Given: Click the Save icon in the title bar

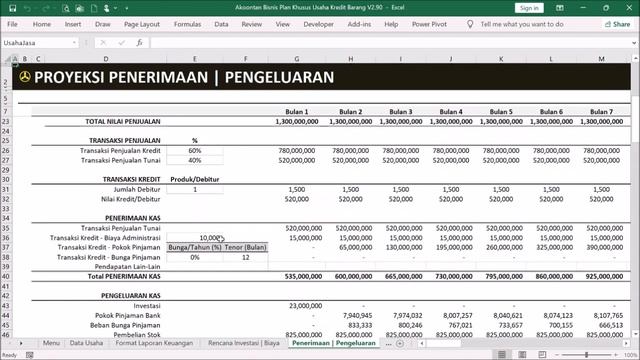Looking at the screenshot, I should (x=13, y=8).
